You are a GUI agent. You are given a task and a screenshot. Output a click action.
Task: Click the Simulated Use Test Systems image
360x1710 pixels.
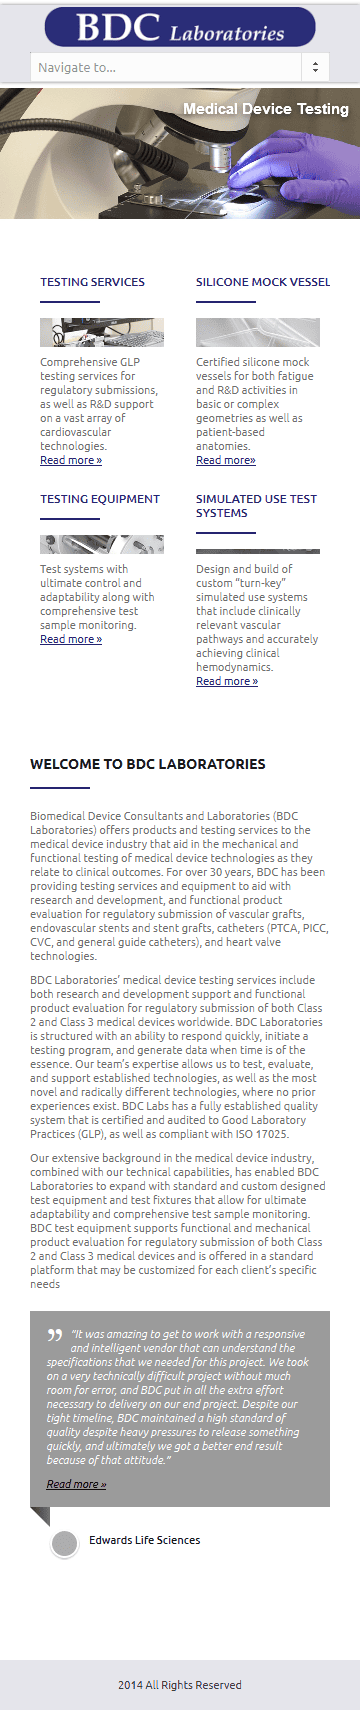click(x=258, y=551)
